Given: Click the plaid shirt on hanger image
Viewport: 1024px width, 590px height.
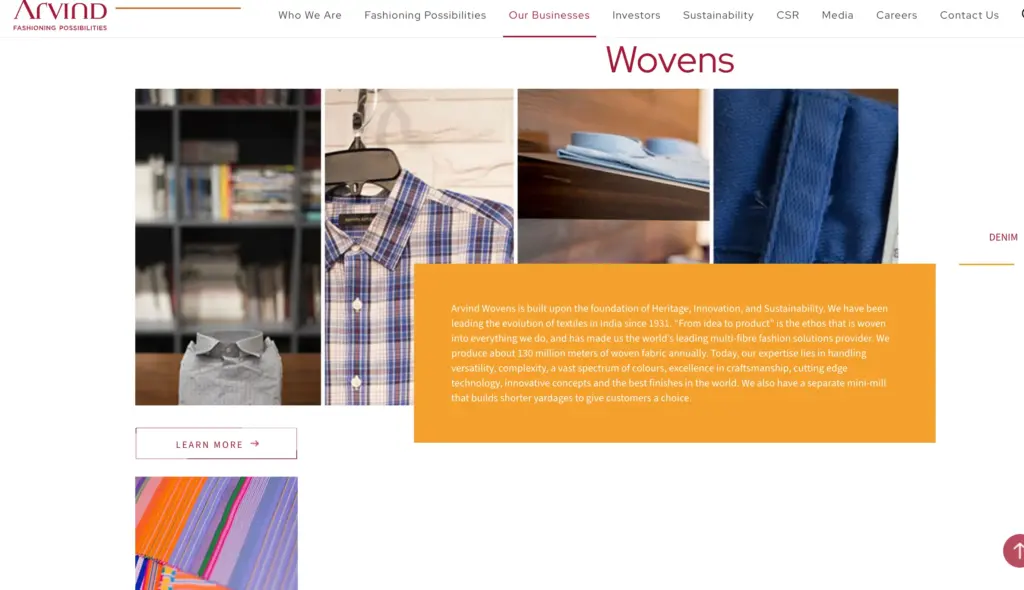Looking at the screenshot, I should [370, 247].
